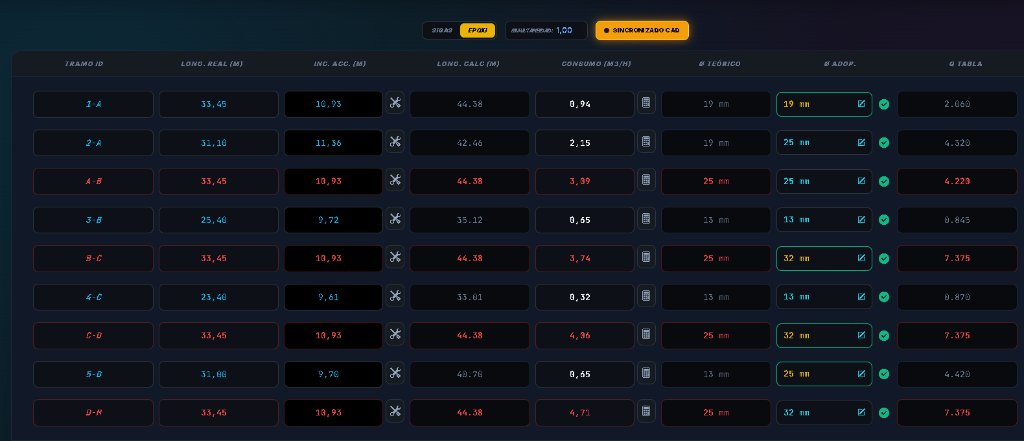Open adopted diameter 25 mm field in row A-B
The image size is (1024, 441).
[824, 181]
